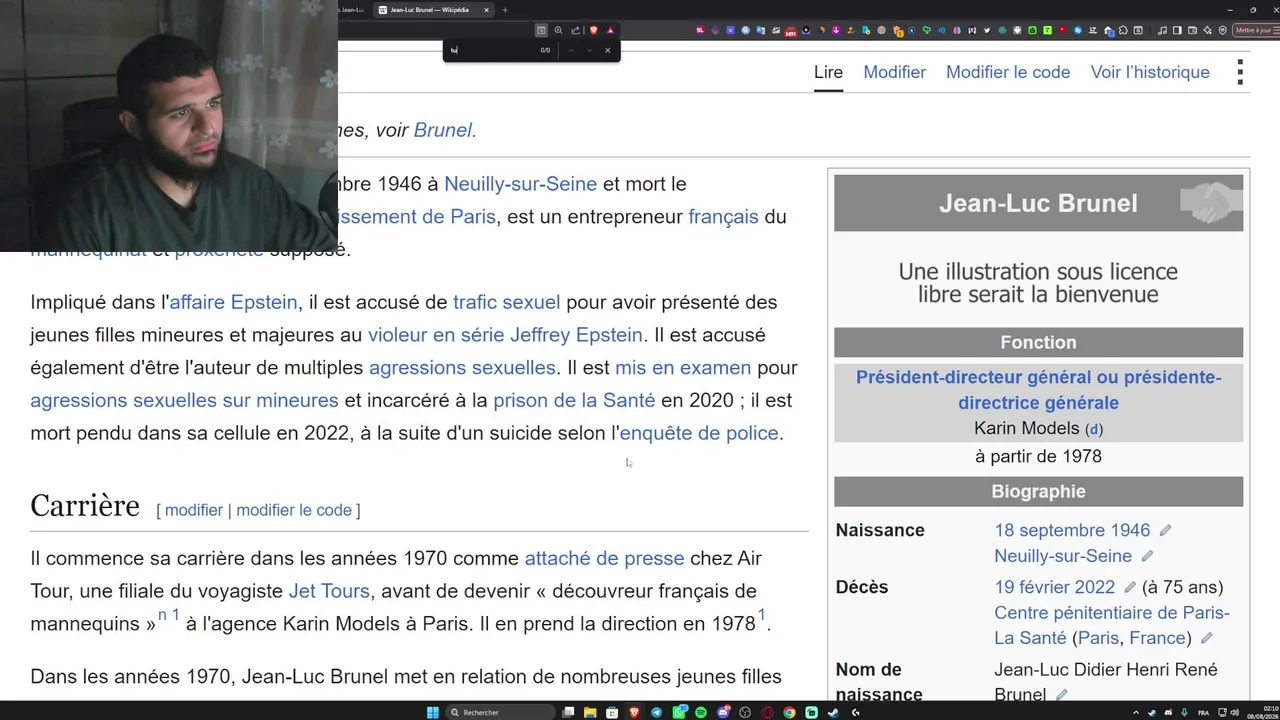Viewport: 1280px width, 720px height.
Task: Open Discord from the taskbar
Action: coord(723,712)
